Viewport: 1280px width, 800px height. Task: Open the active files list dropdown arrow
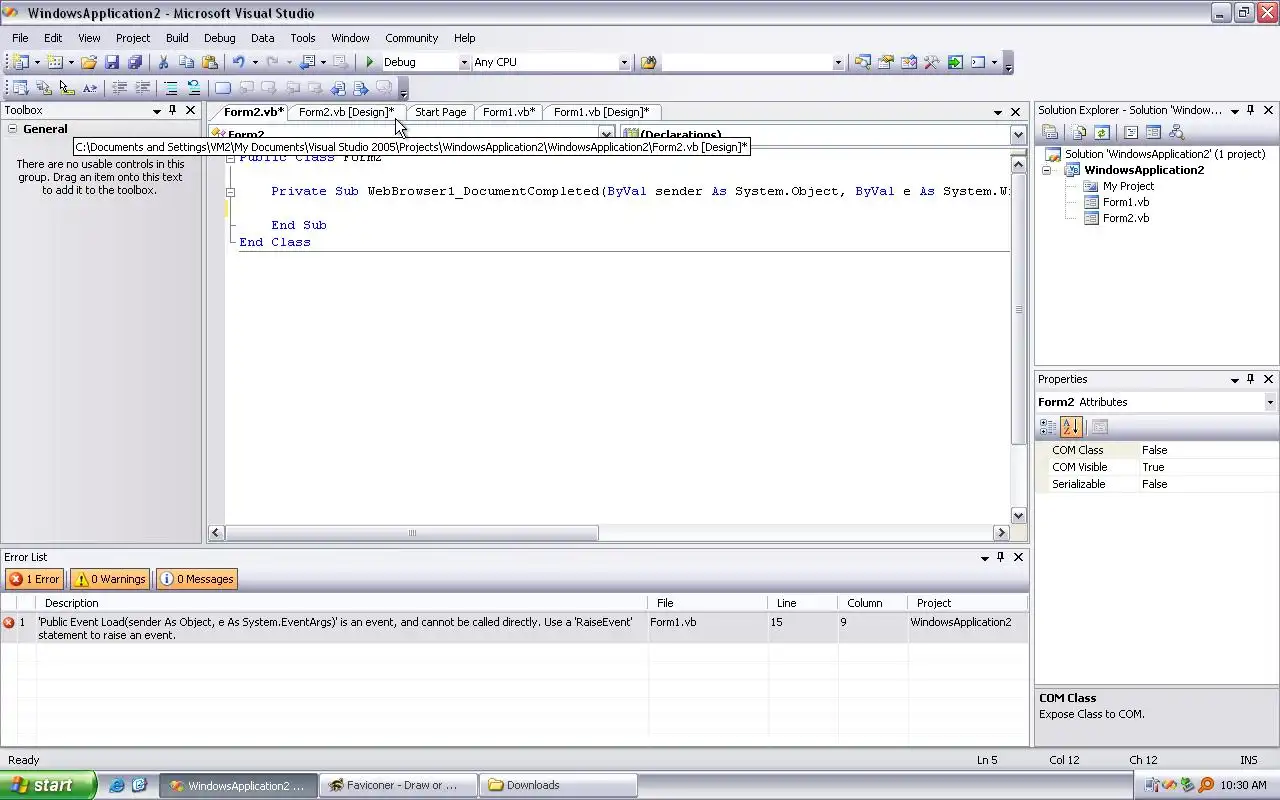997,112
